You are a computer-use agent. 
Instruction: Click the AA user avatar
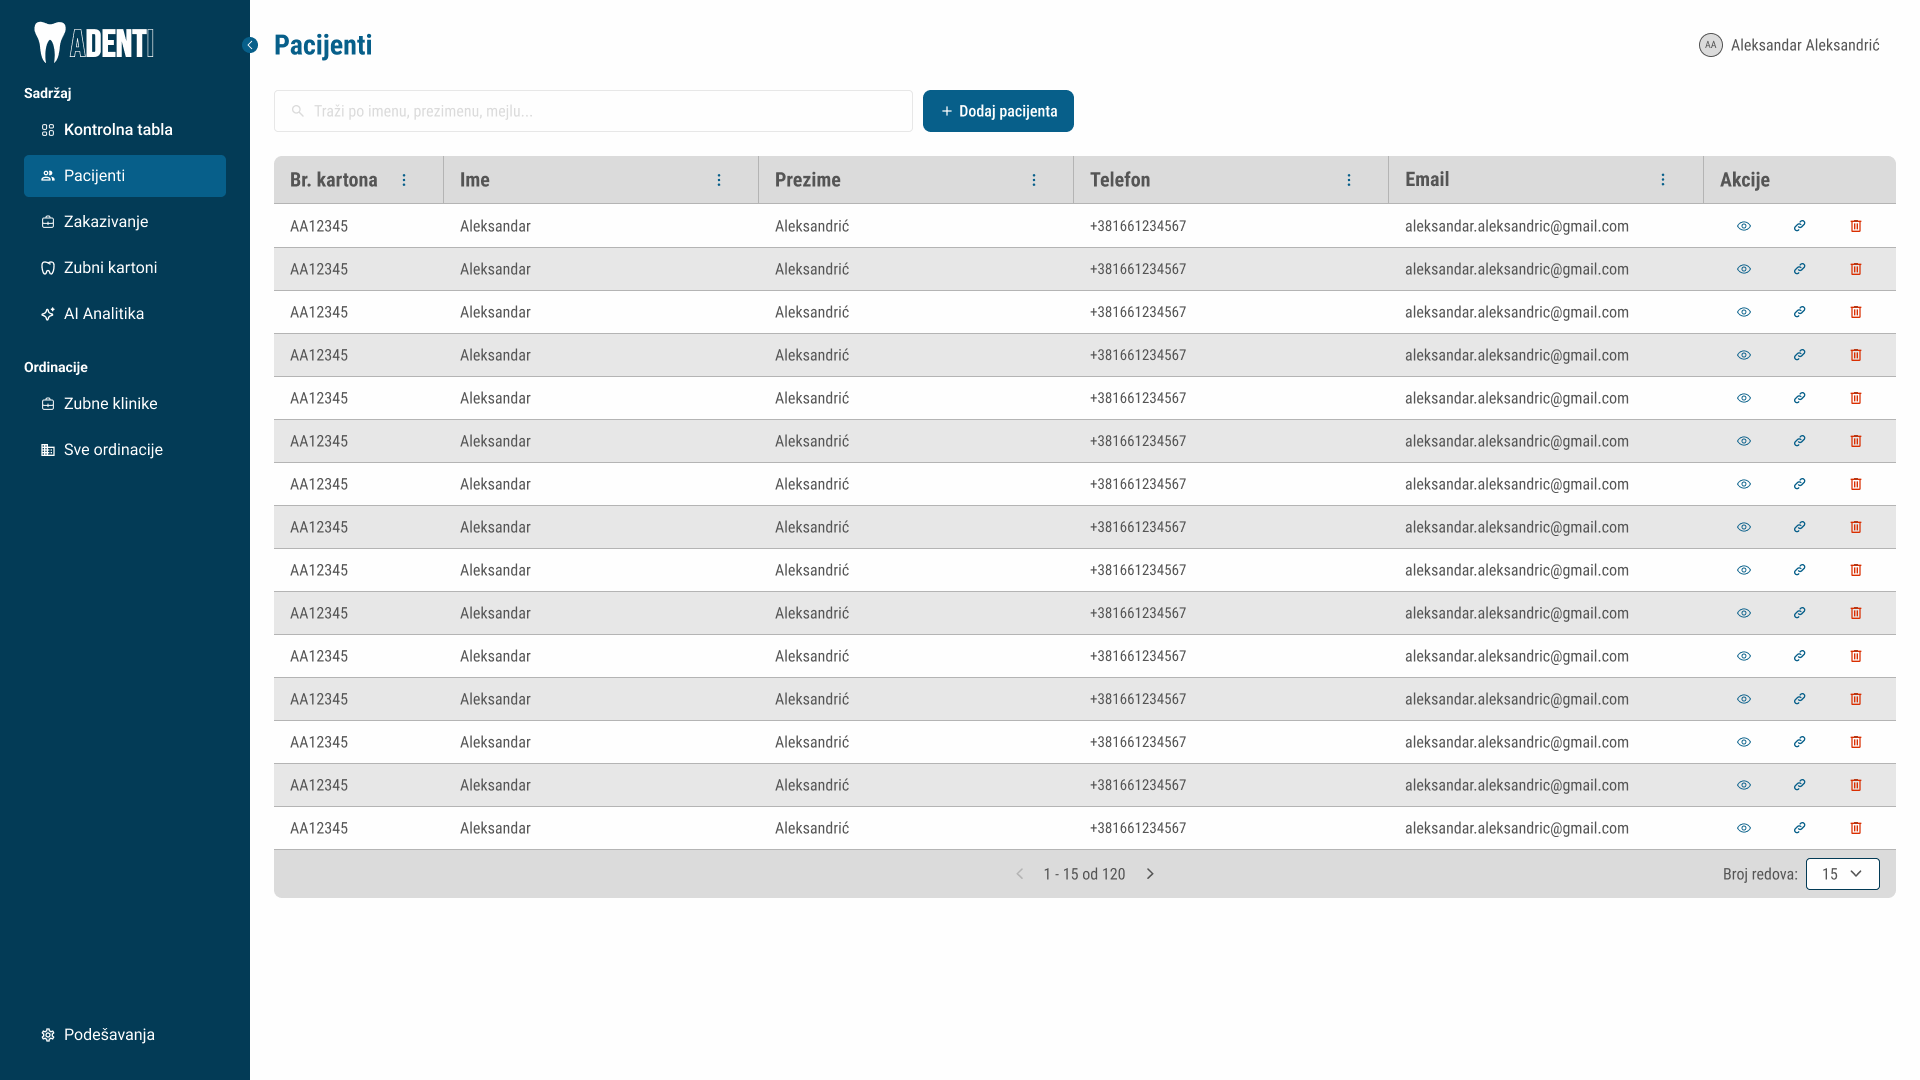pyautogui.click(x=1711, y=45)
